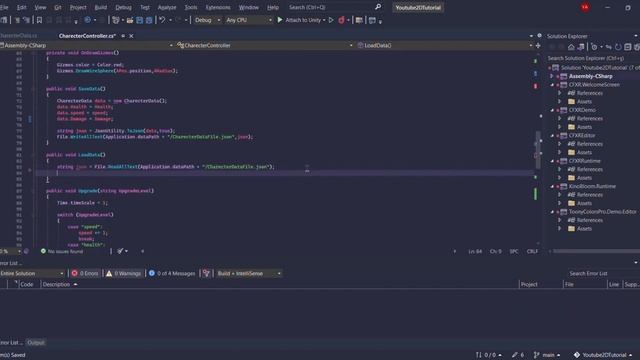
Task: Click Collapse All icon in Solution Explorer
Action: pos(628,47)
